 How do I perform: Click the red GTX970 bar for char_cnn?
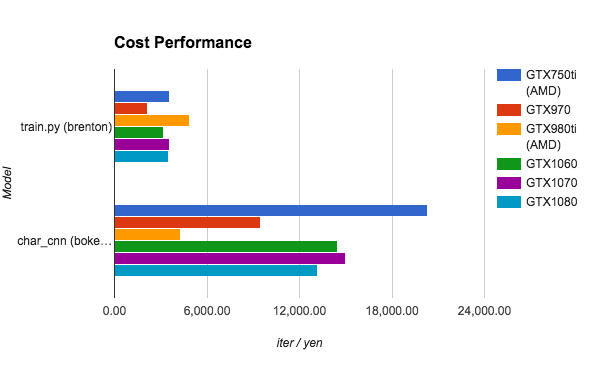187,223
